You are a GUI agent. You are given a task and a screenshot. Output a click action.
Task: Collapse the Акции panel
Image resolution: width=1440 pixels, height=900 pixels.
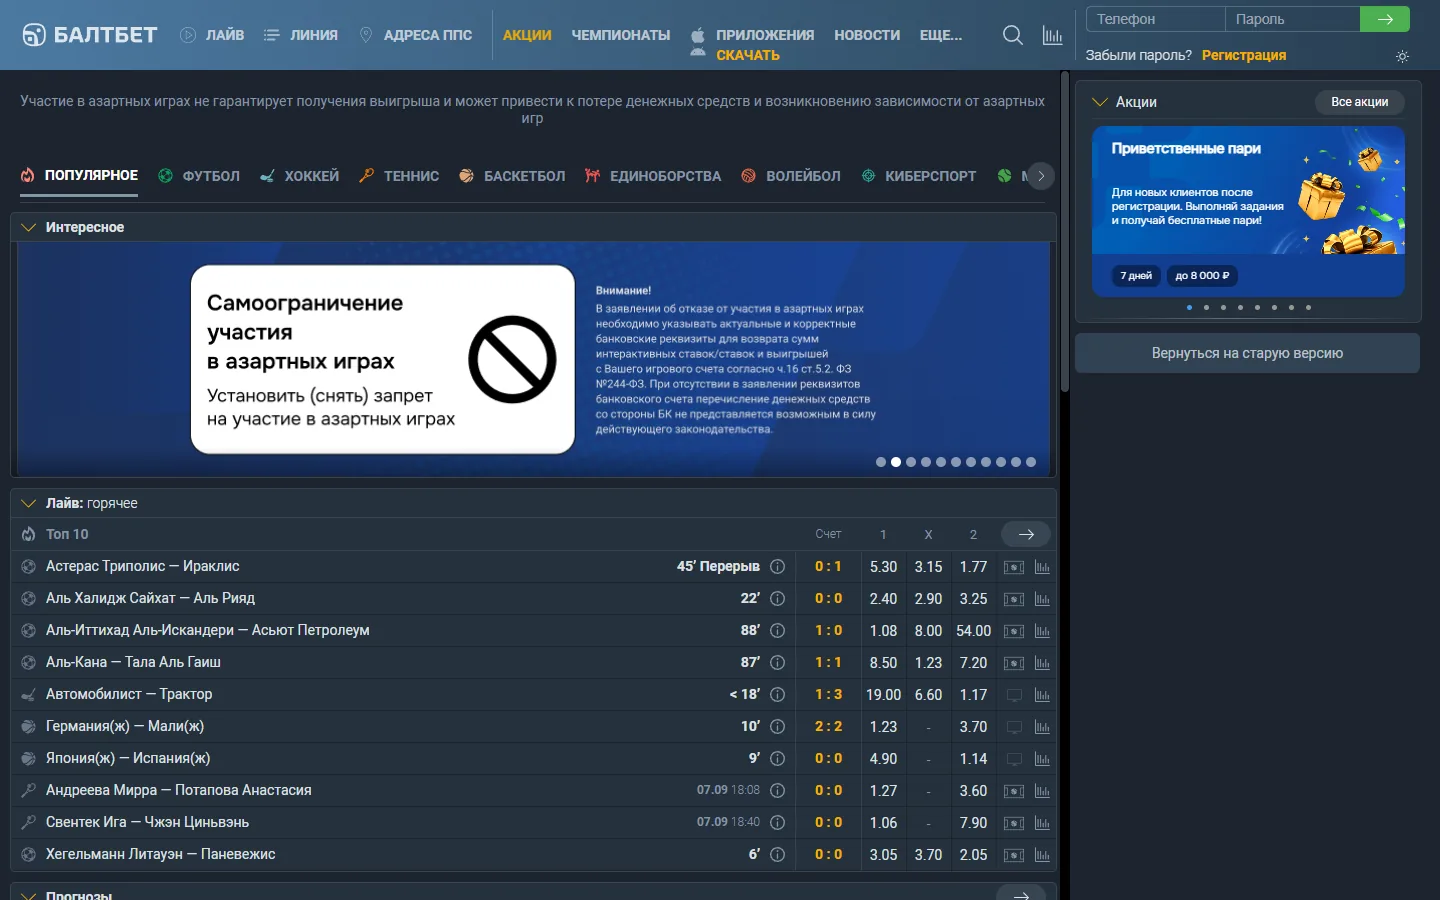(x=1100, y=102)
